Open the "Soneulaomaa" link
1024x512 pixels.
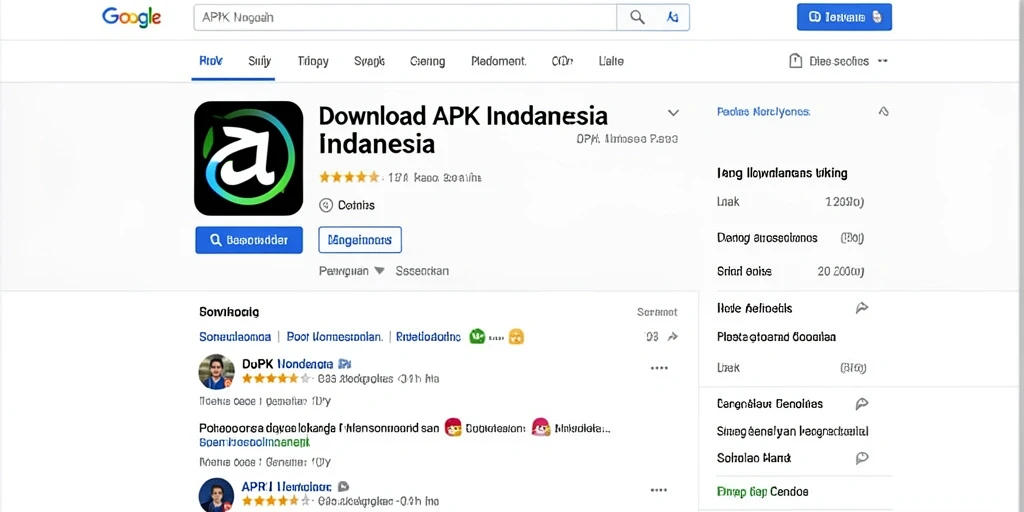[234, 337]
